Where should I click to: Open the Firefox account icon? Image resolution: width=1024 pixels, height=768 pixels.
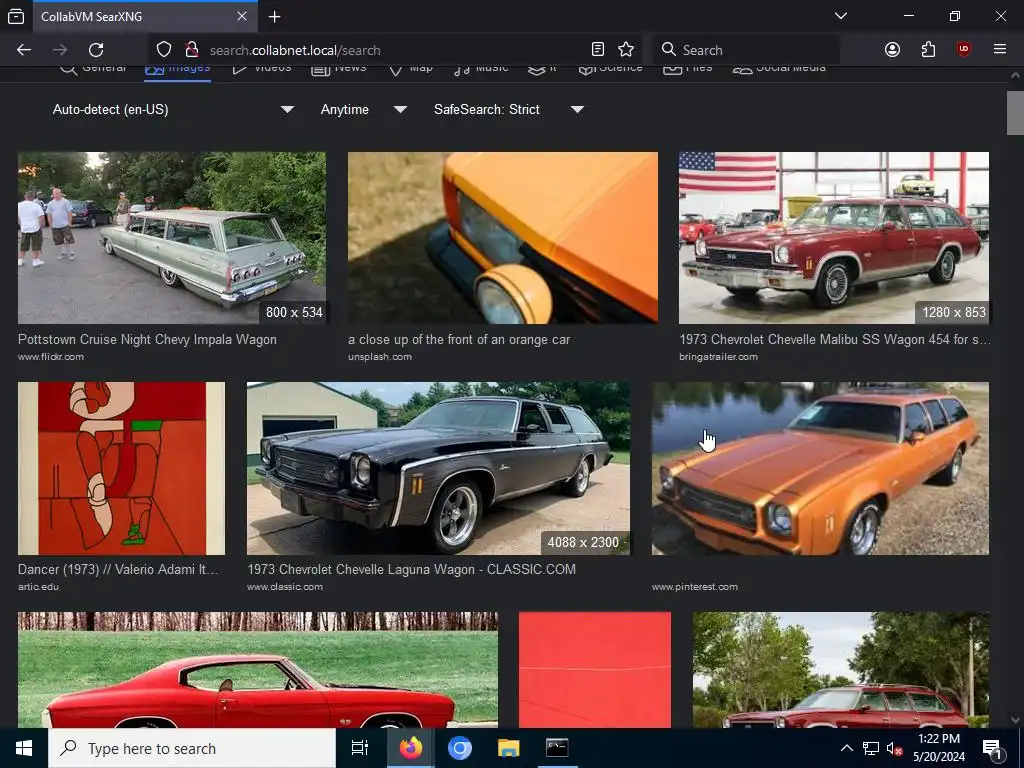tap(892, 50)
